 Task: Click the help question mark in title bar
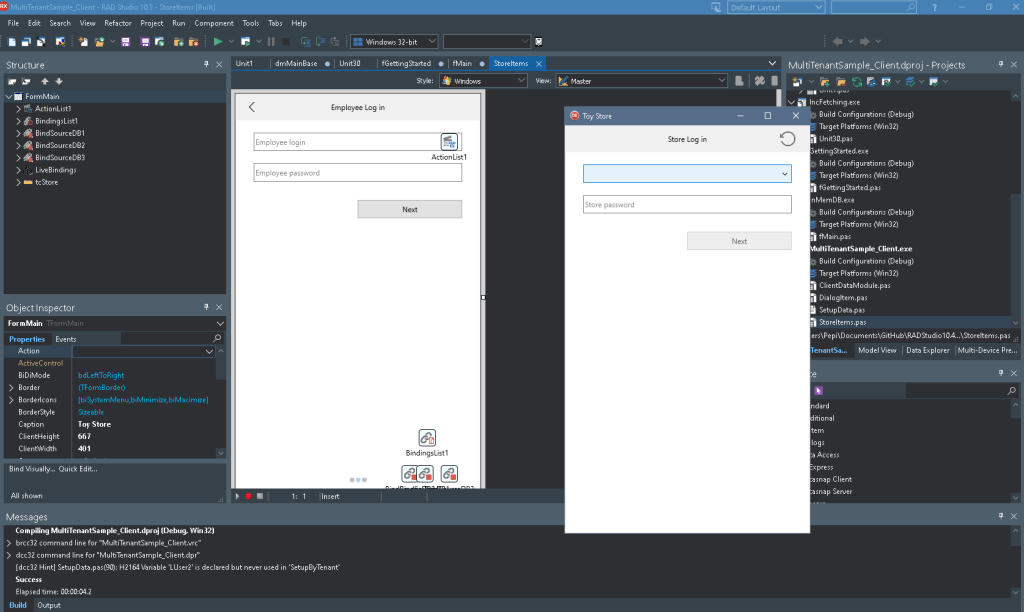(935, 8)
